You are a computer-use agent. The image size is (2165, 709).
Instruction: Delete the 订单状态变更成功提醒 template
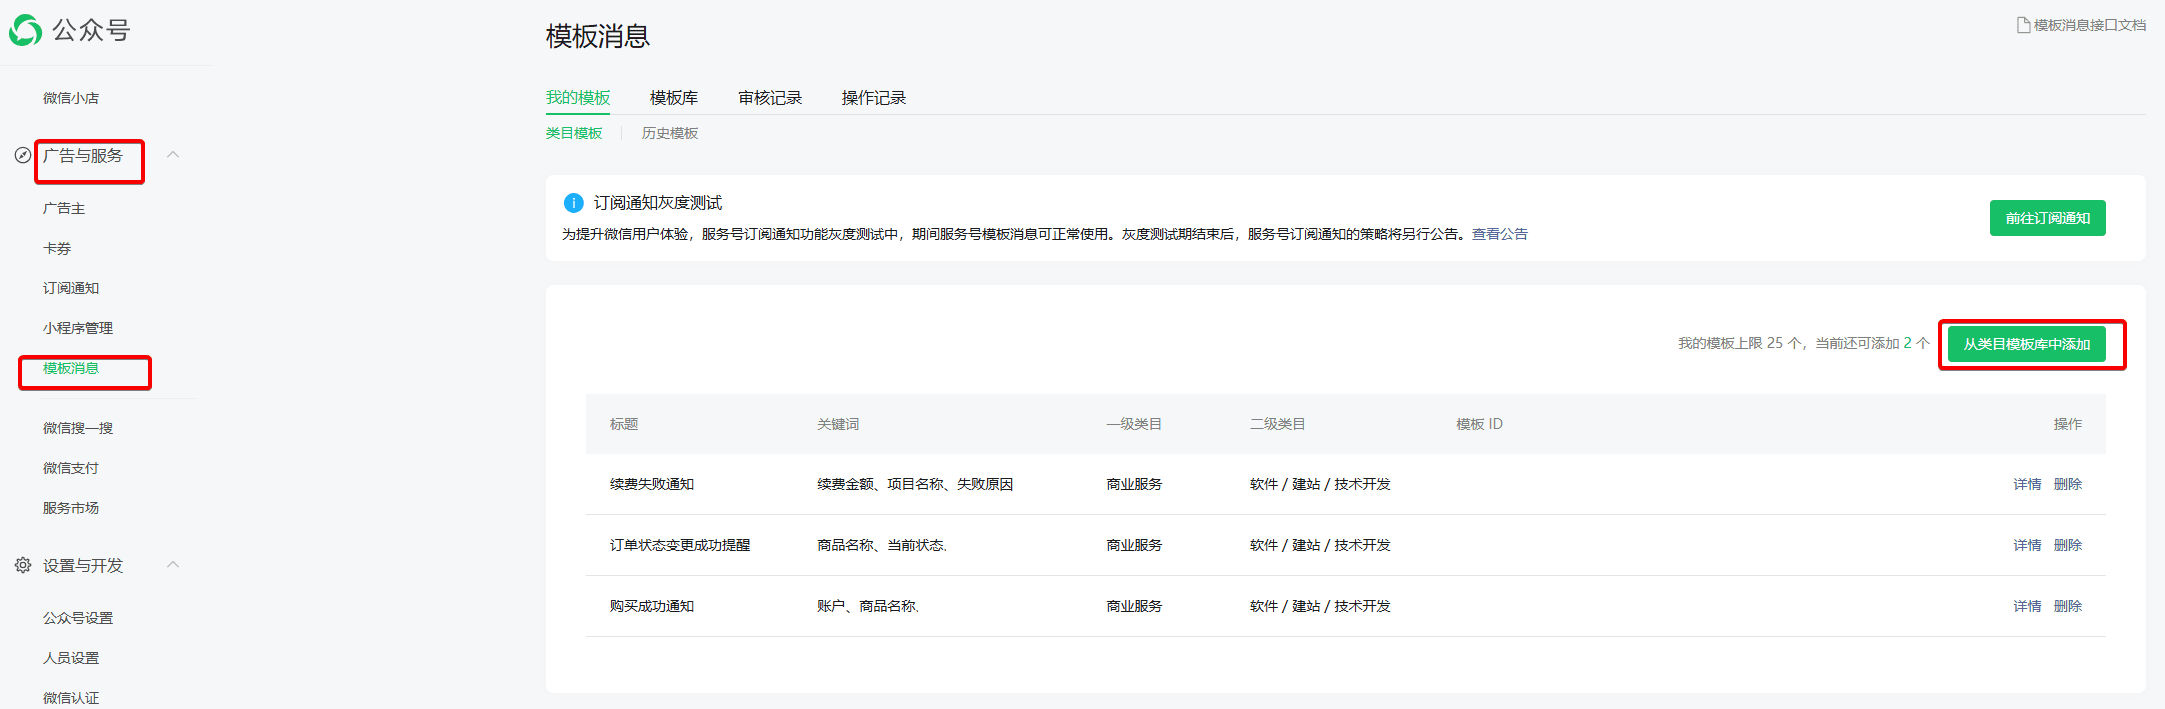click(x=2068, y=545)
